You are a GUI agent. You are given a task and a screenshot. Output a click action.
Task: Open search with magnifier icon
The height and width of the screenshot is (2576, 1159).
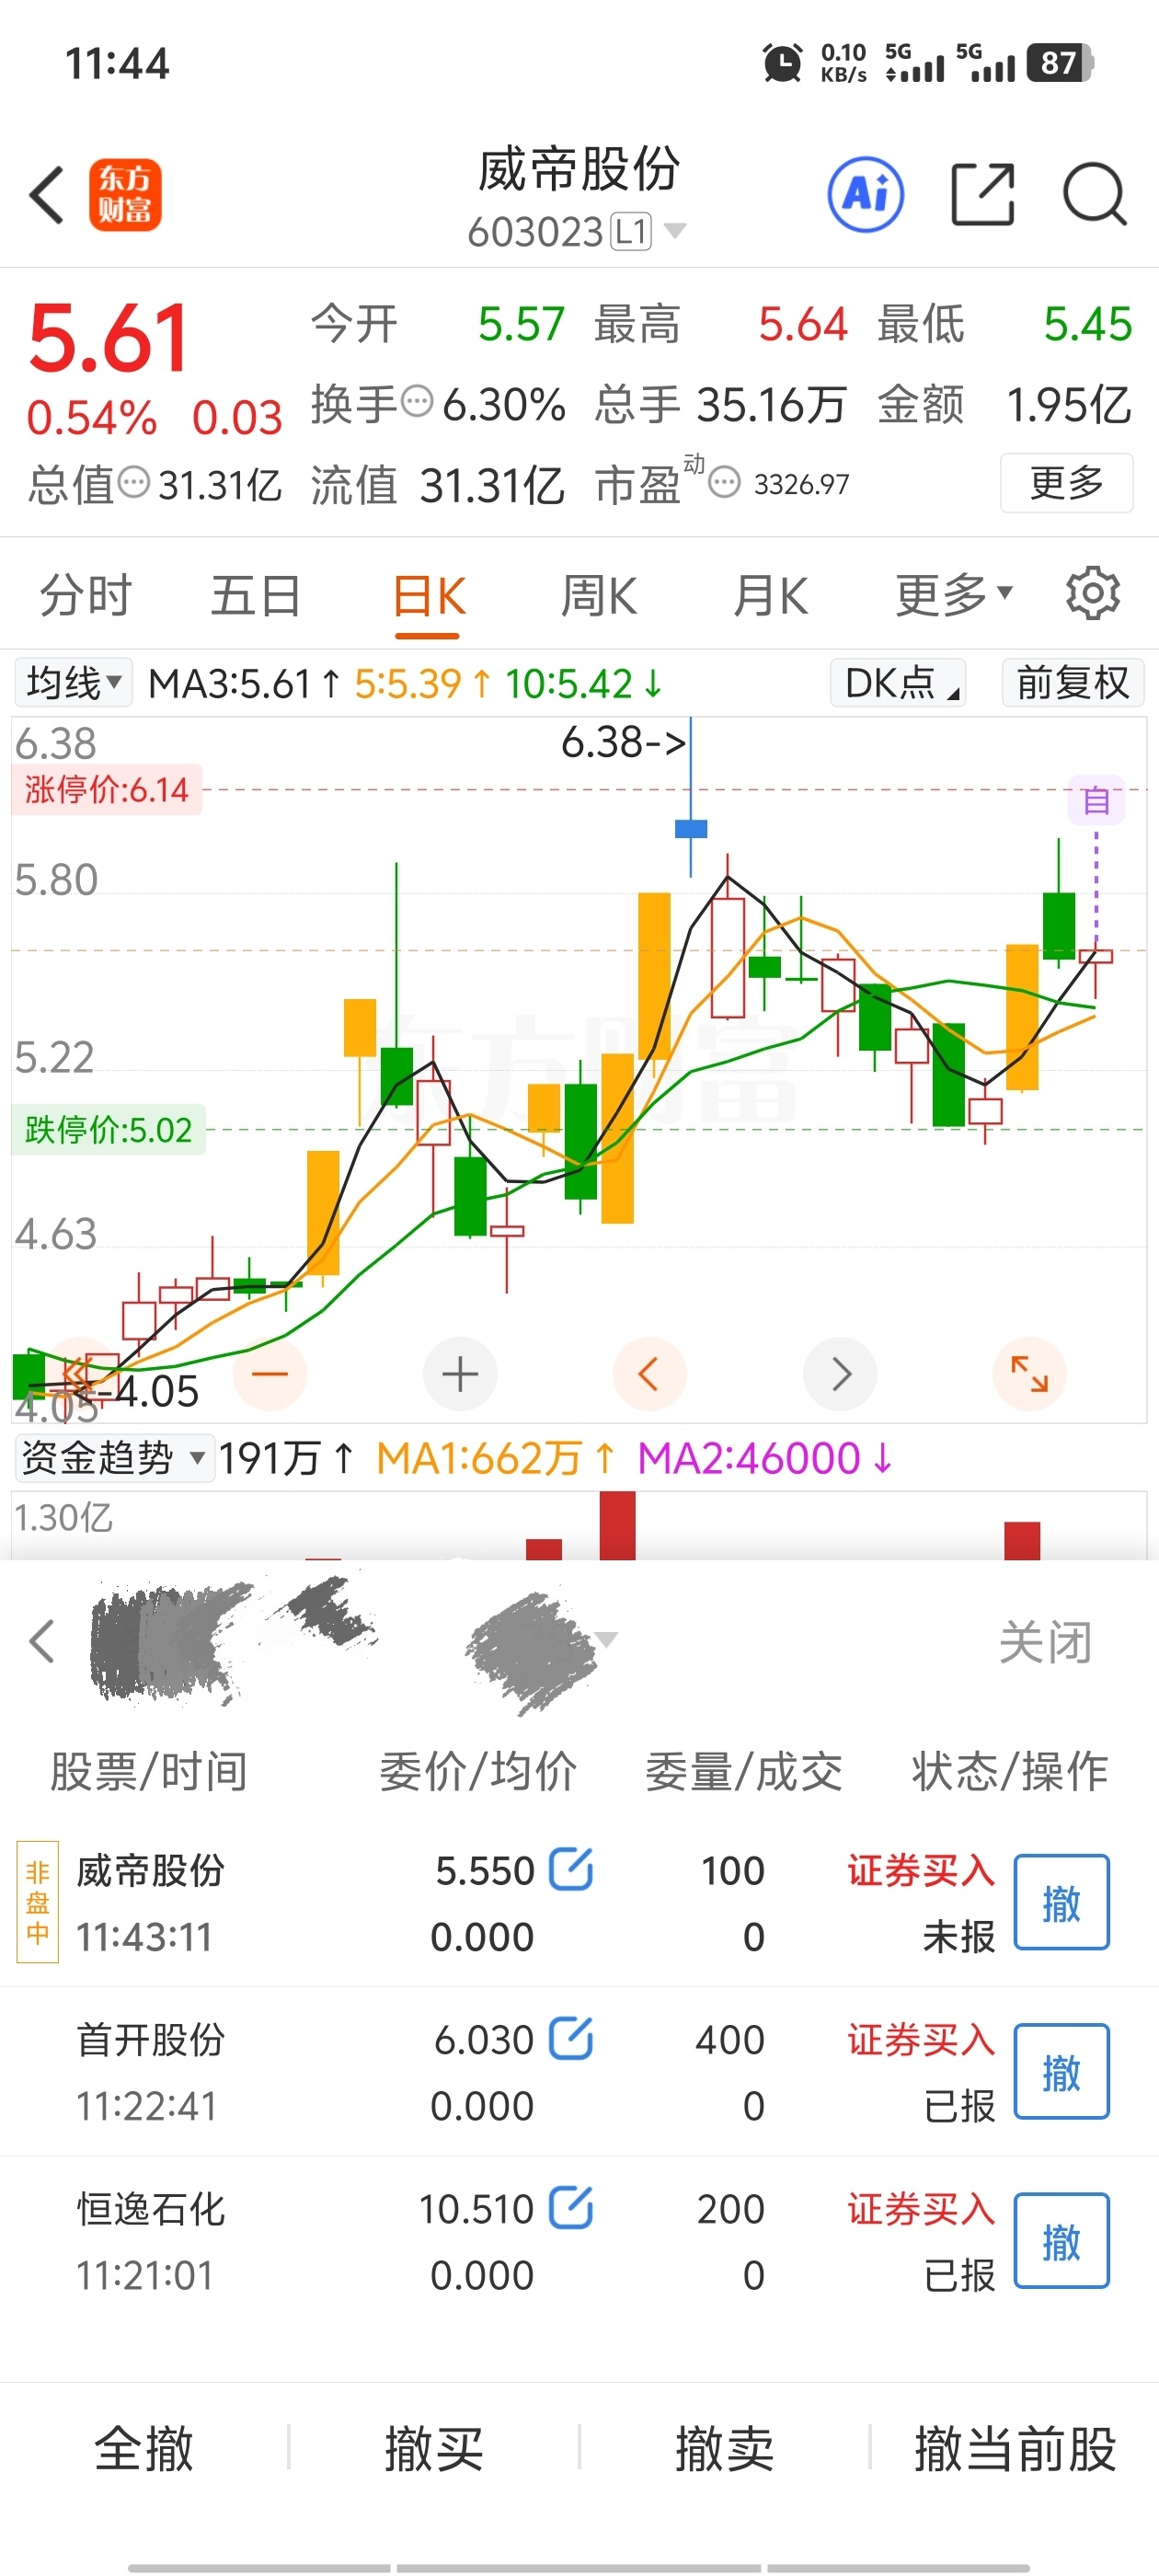1095,194
